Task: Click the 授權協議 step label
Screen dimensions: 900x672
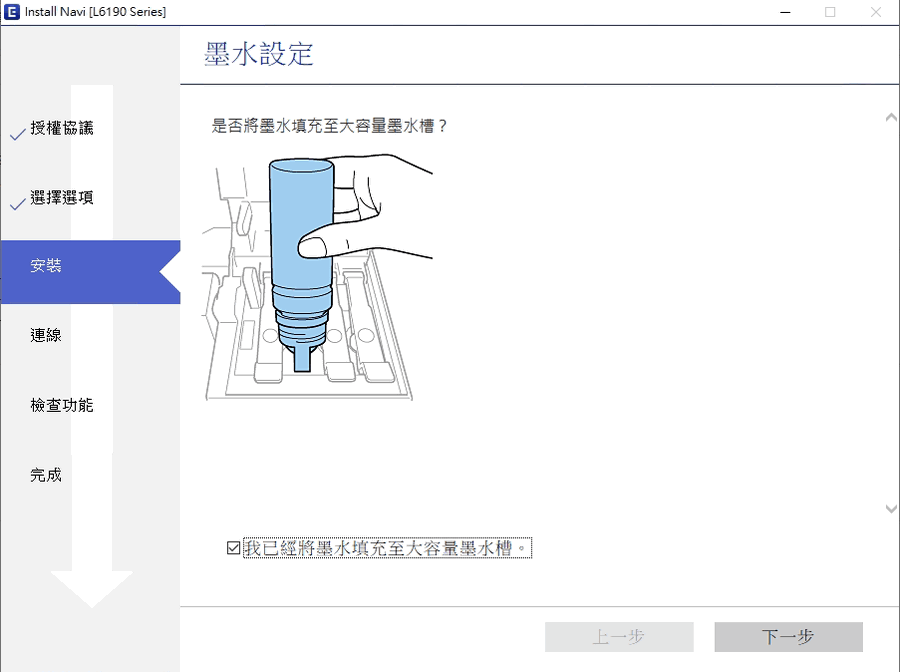Action: pos(62,128)
